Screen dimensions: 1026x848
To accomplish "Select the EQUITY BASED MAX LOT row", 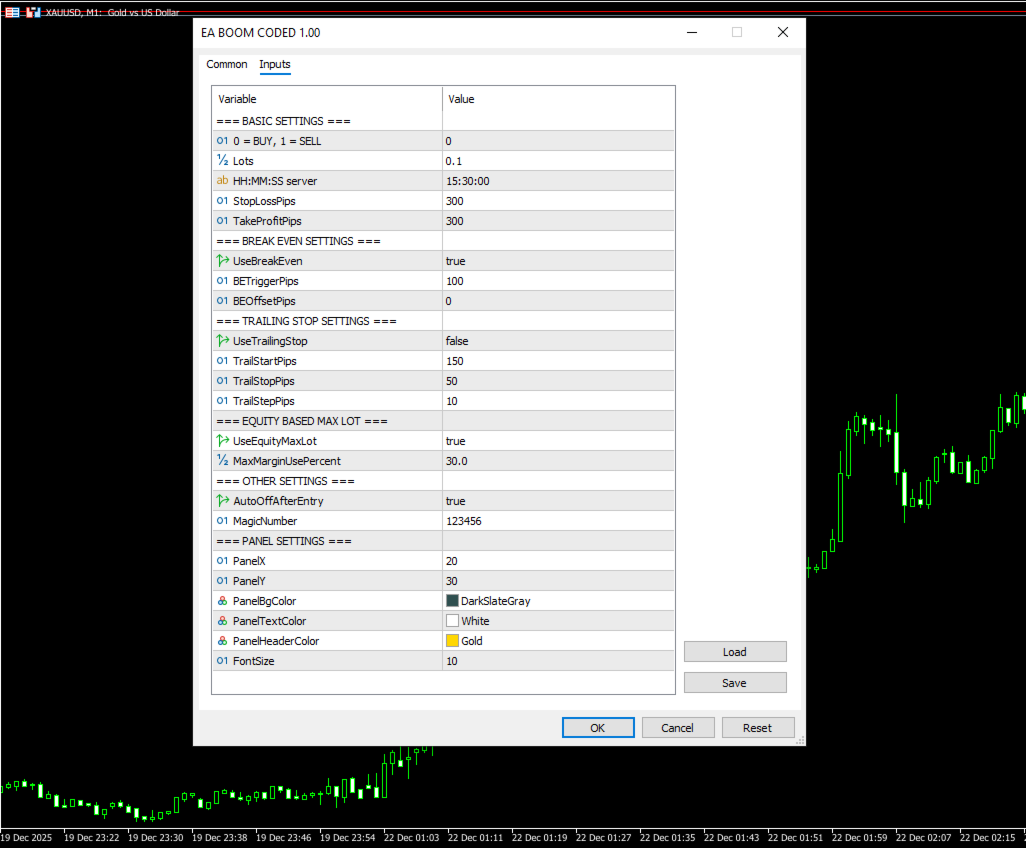I will (443, 420).
